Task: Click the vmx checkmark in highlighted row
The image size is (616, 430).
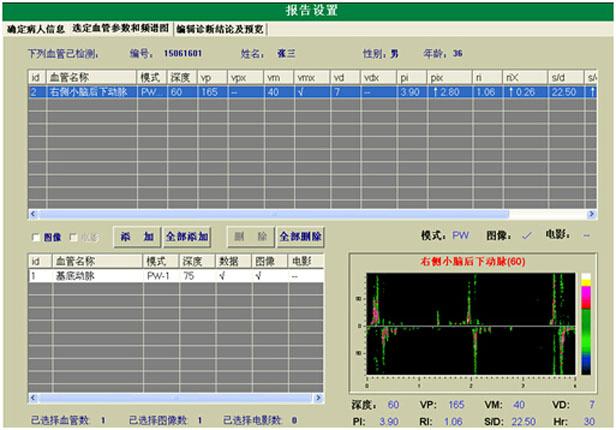Action: pos(302,91)
